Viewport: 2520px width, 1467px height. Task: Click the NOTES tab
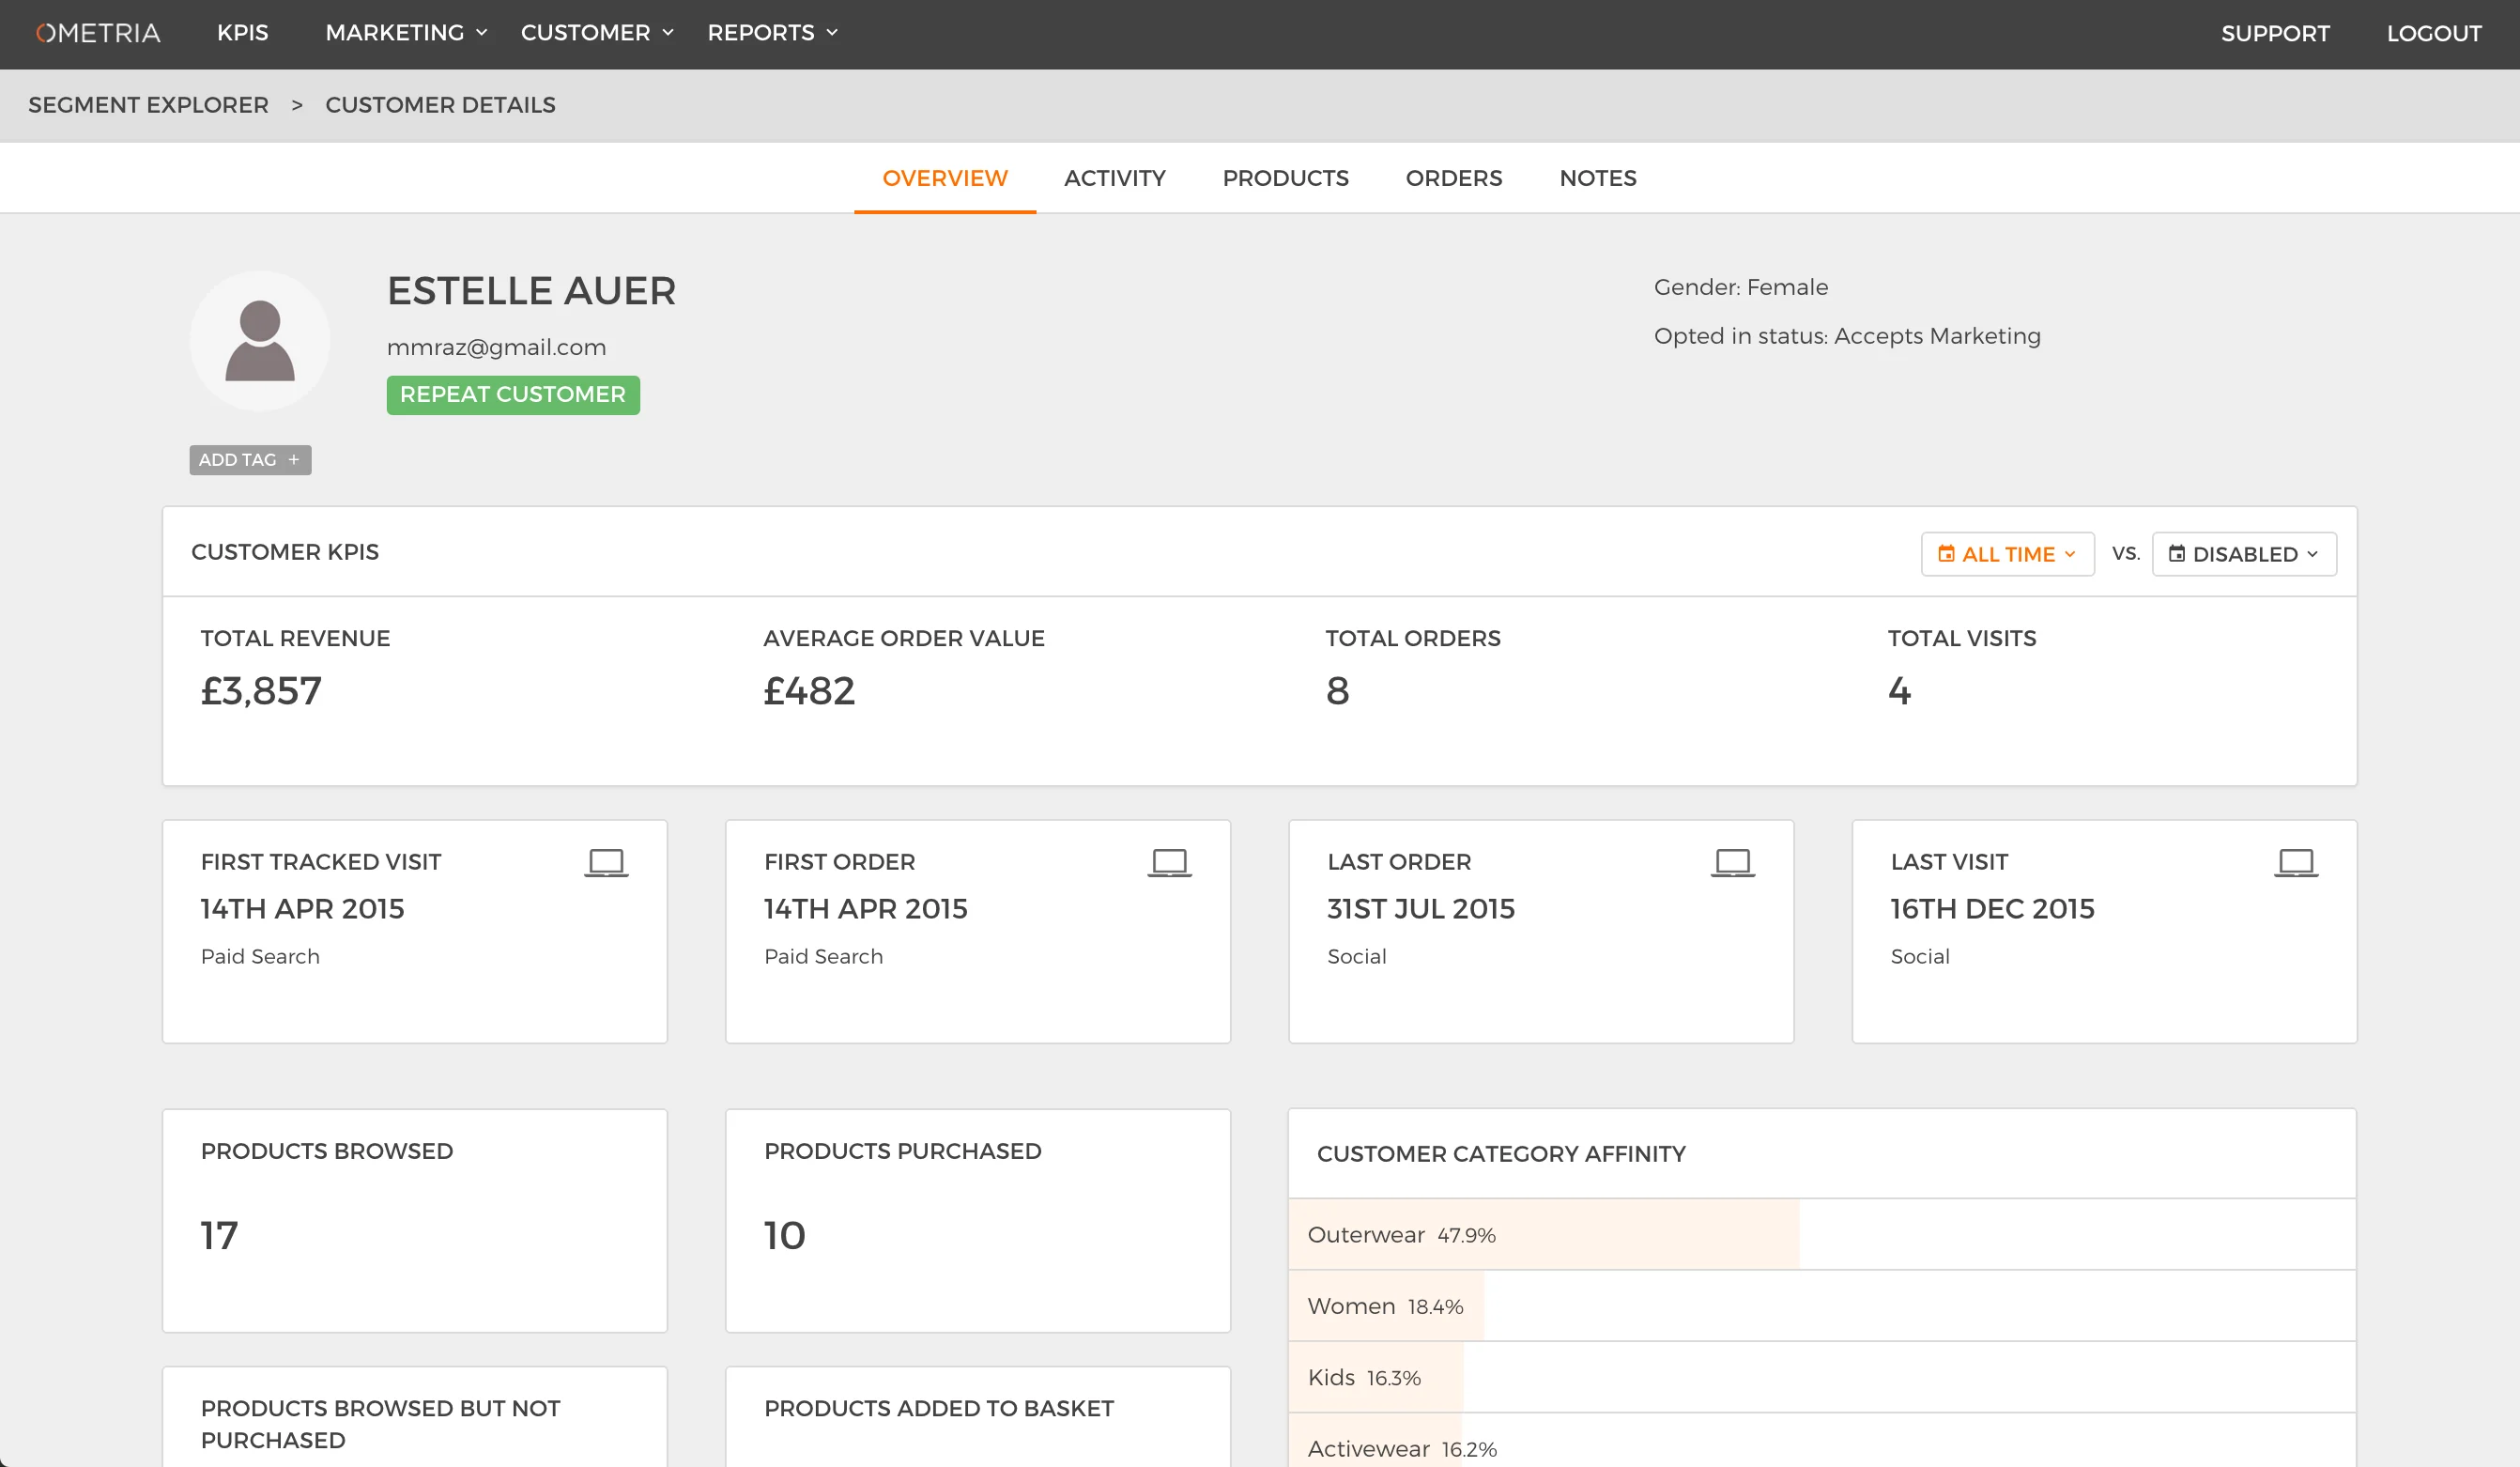1597,178
